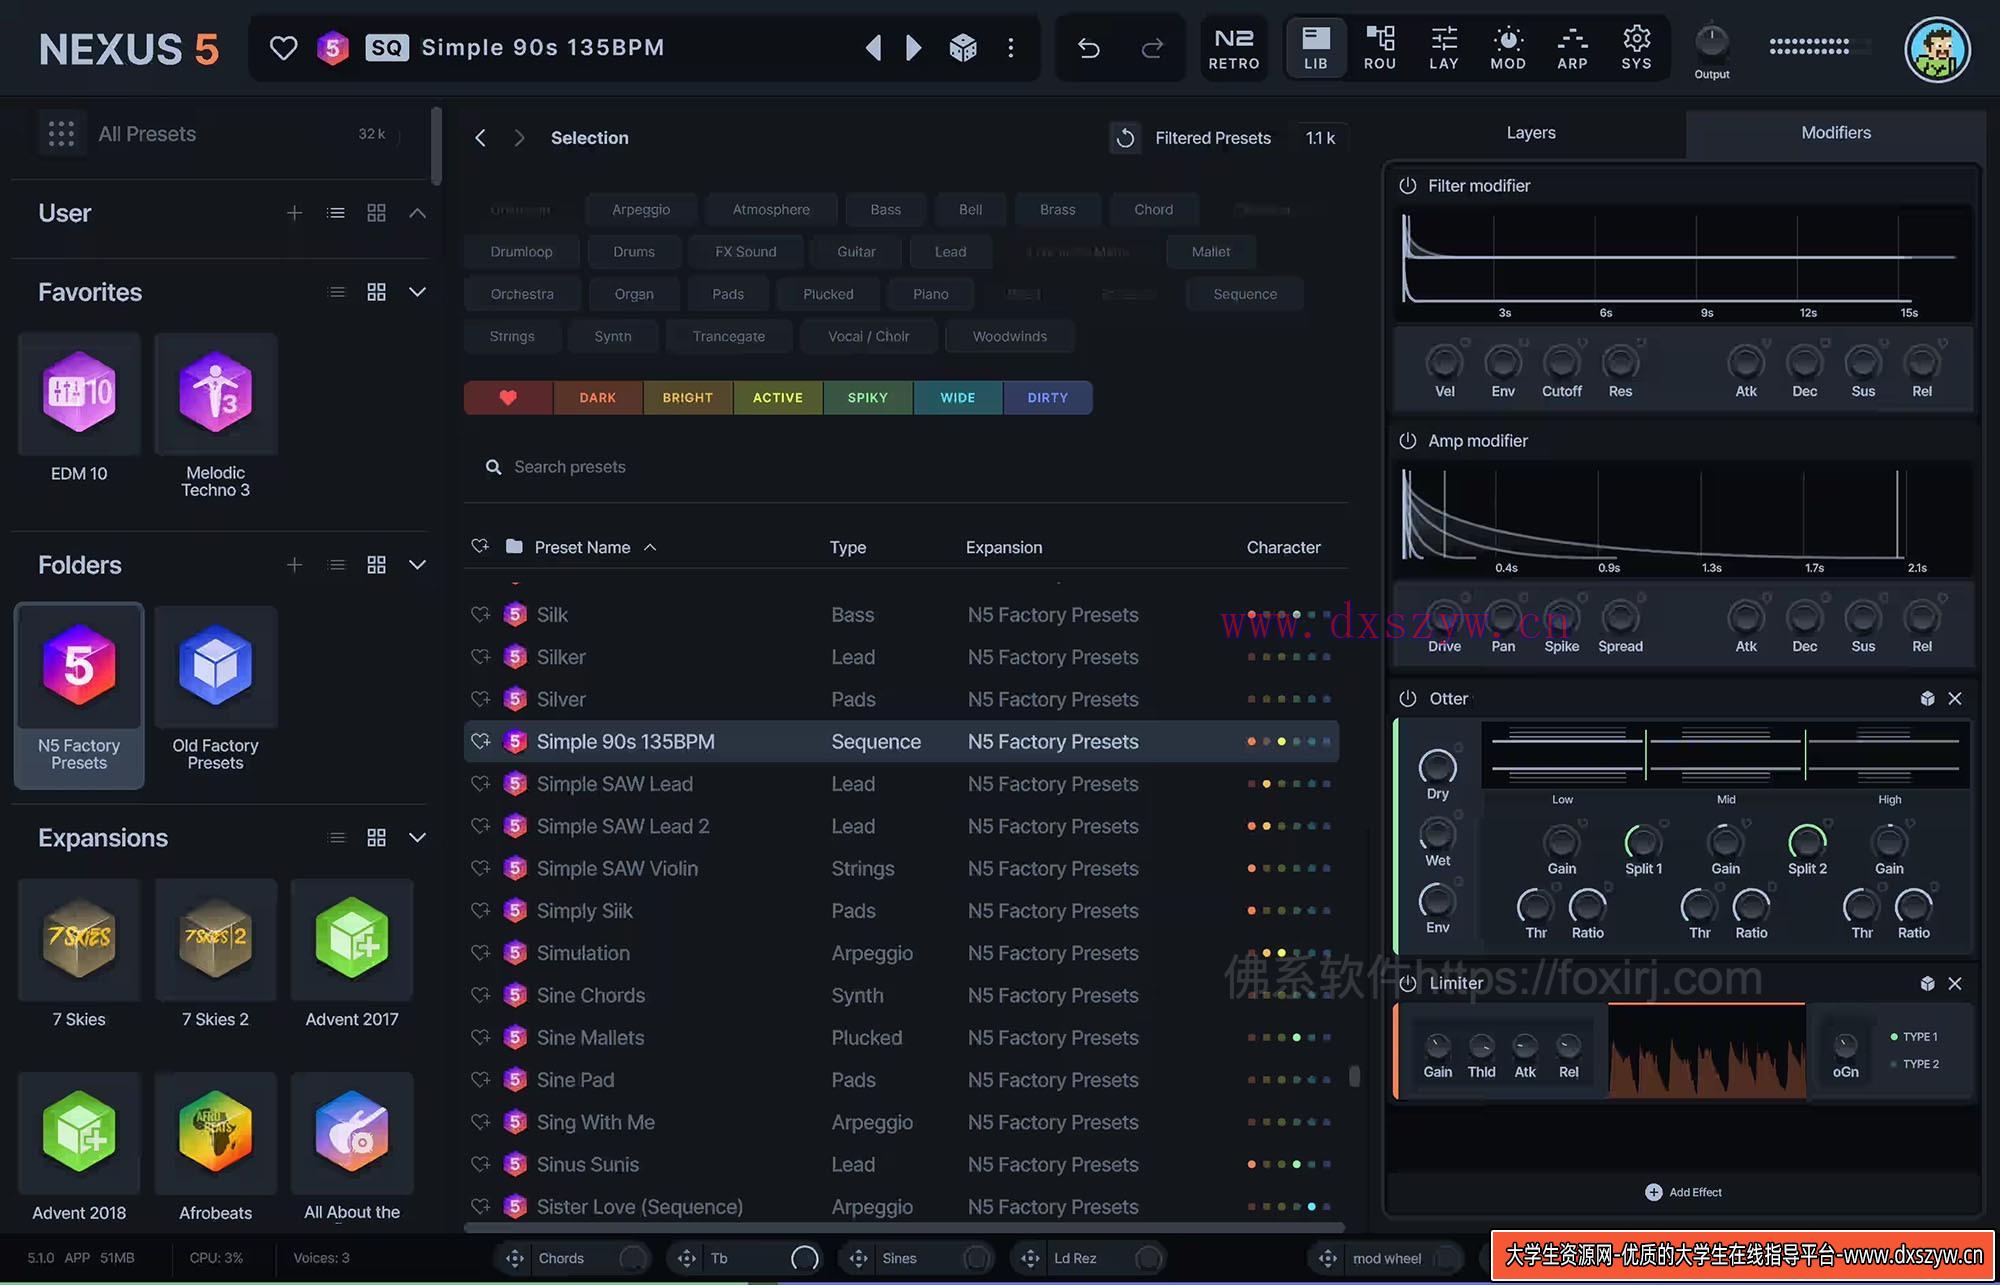Expand the Favorites section chevron
This screenshot has height=1285, width=2000.
[x=418, y=292]
